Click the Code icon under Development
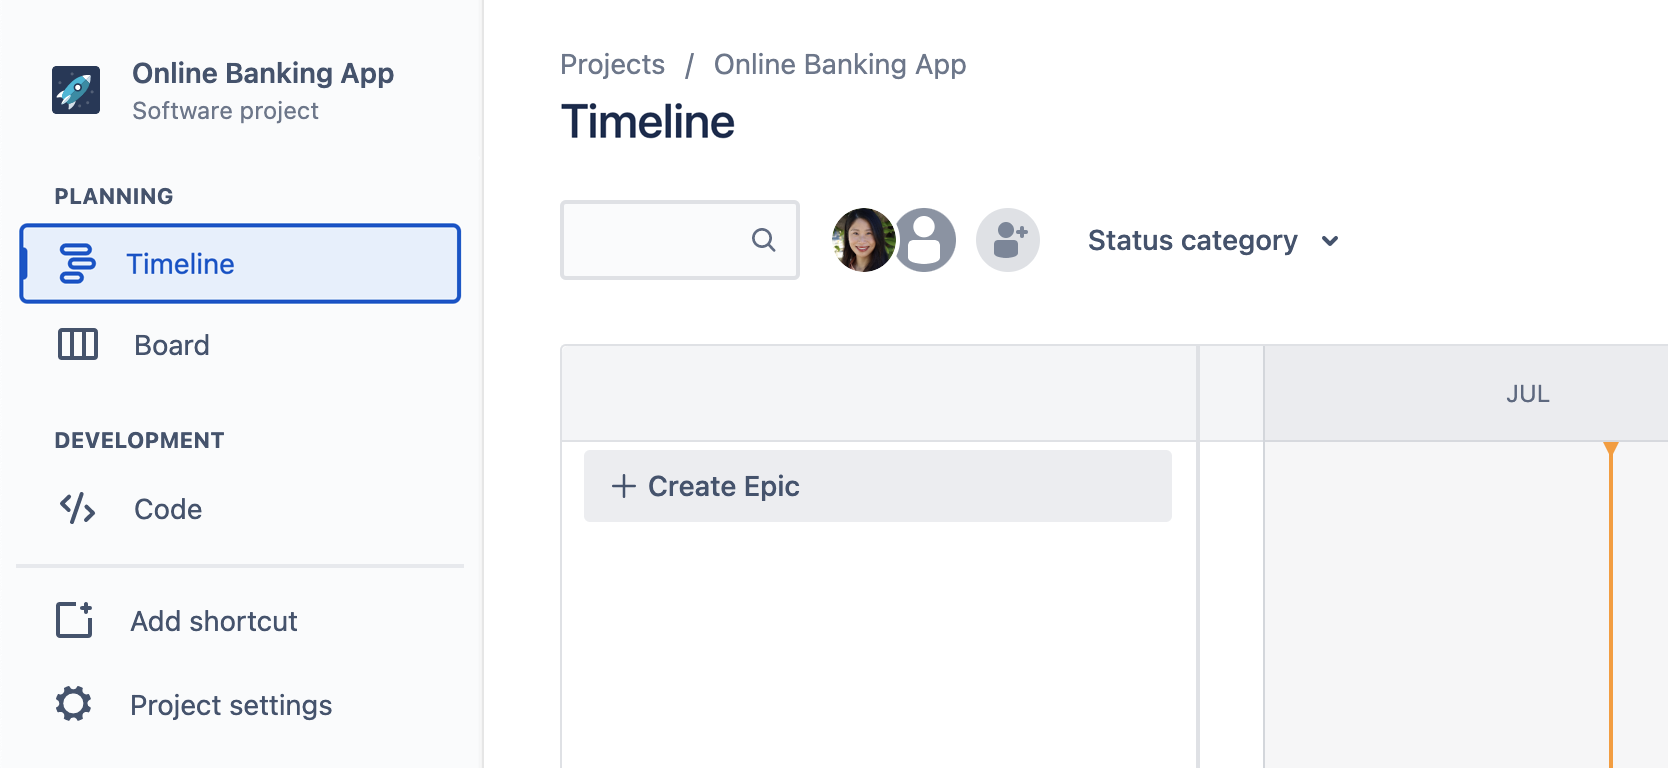The image size is (1668, 768). tap(76, 508)
